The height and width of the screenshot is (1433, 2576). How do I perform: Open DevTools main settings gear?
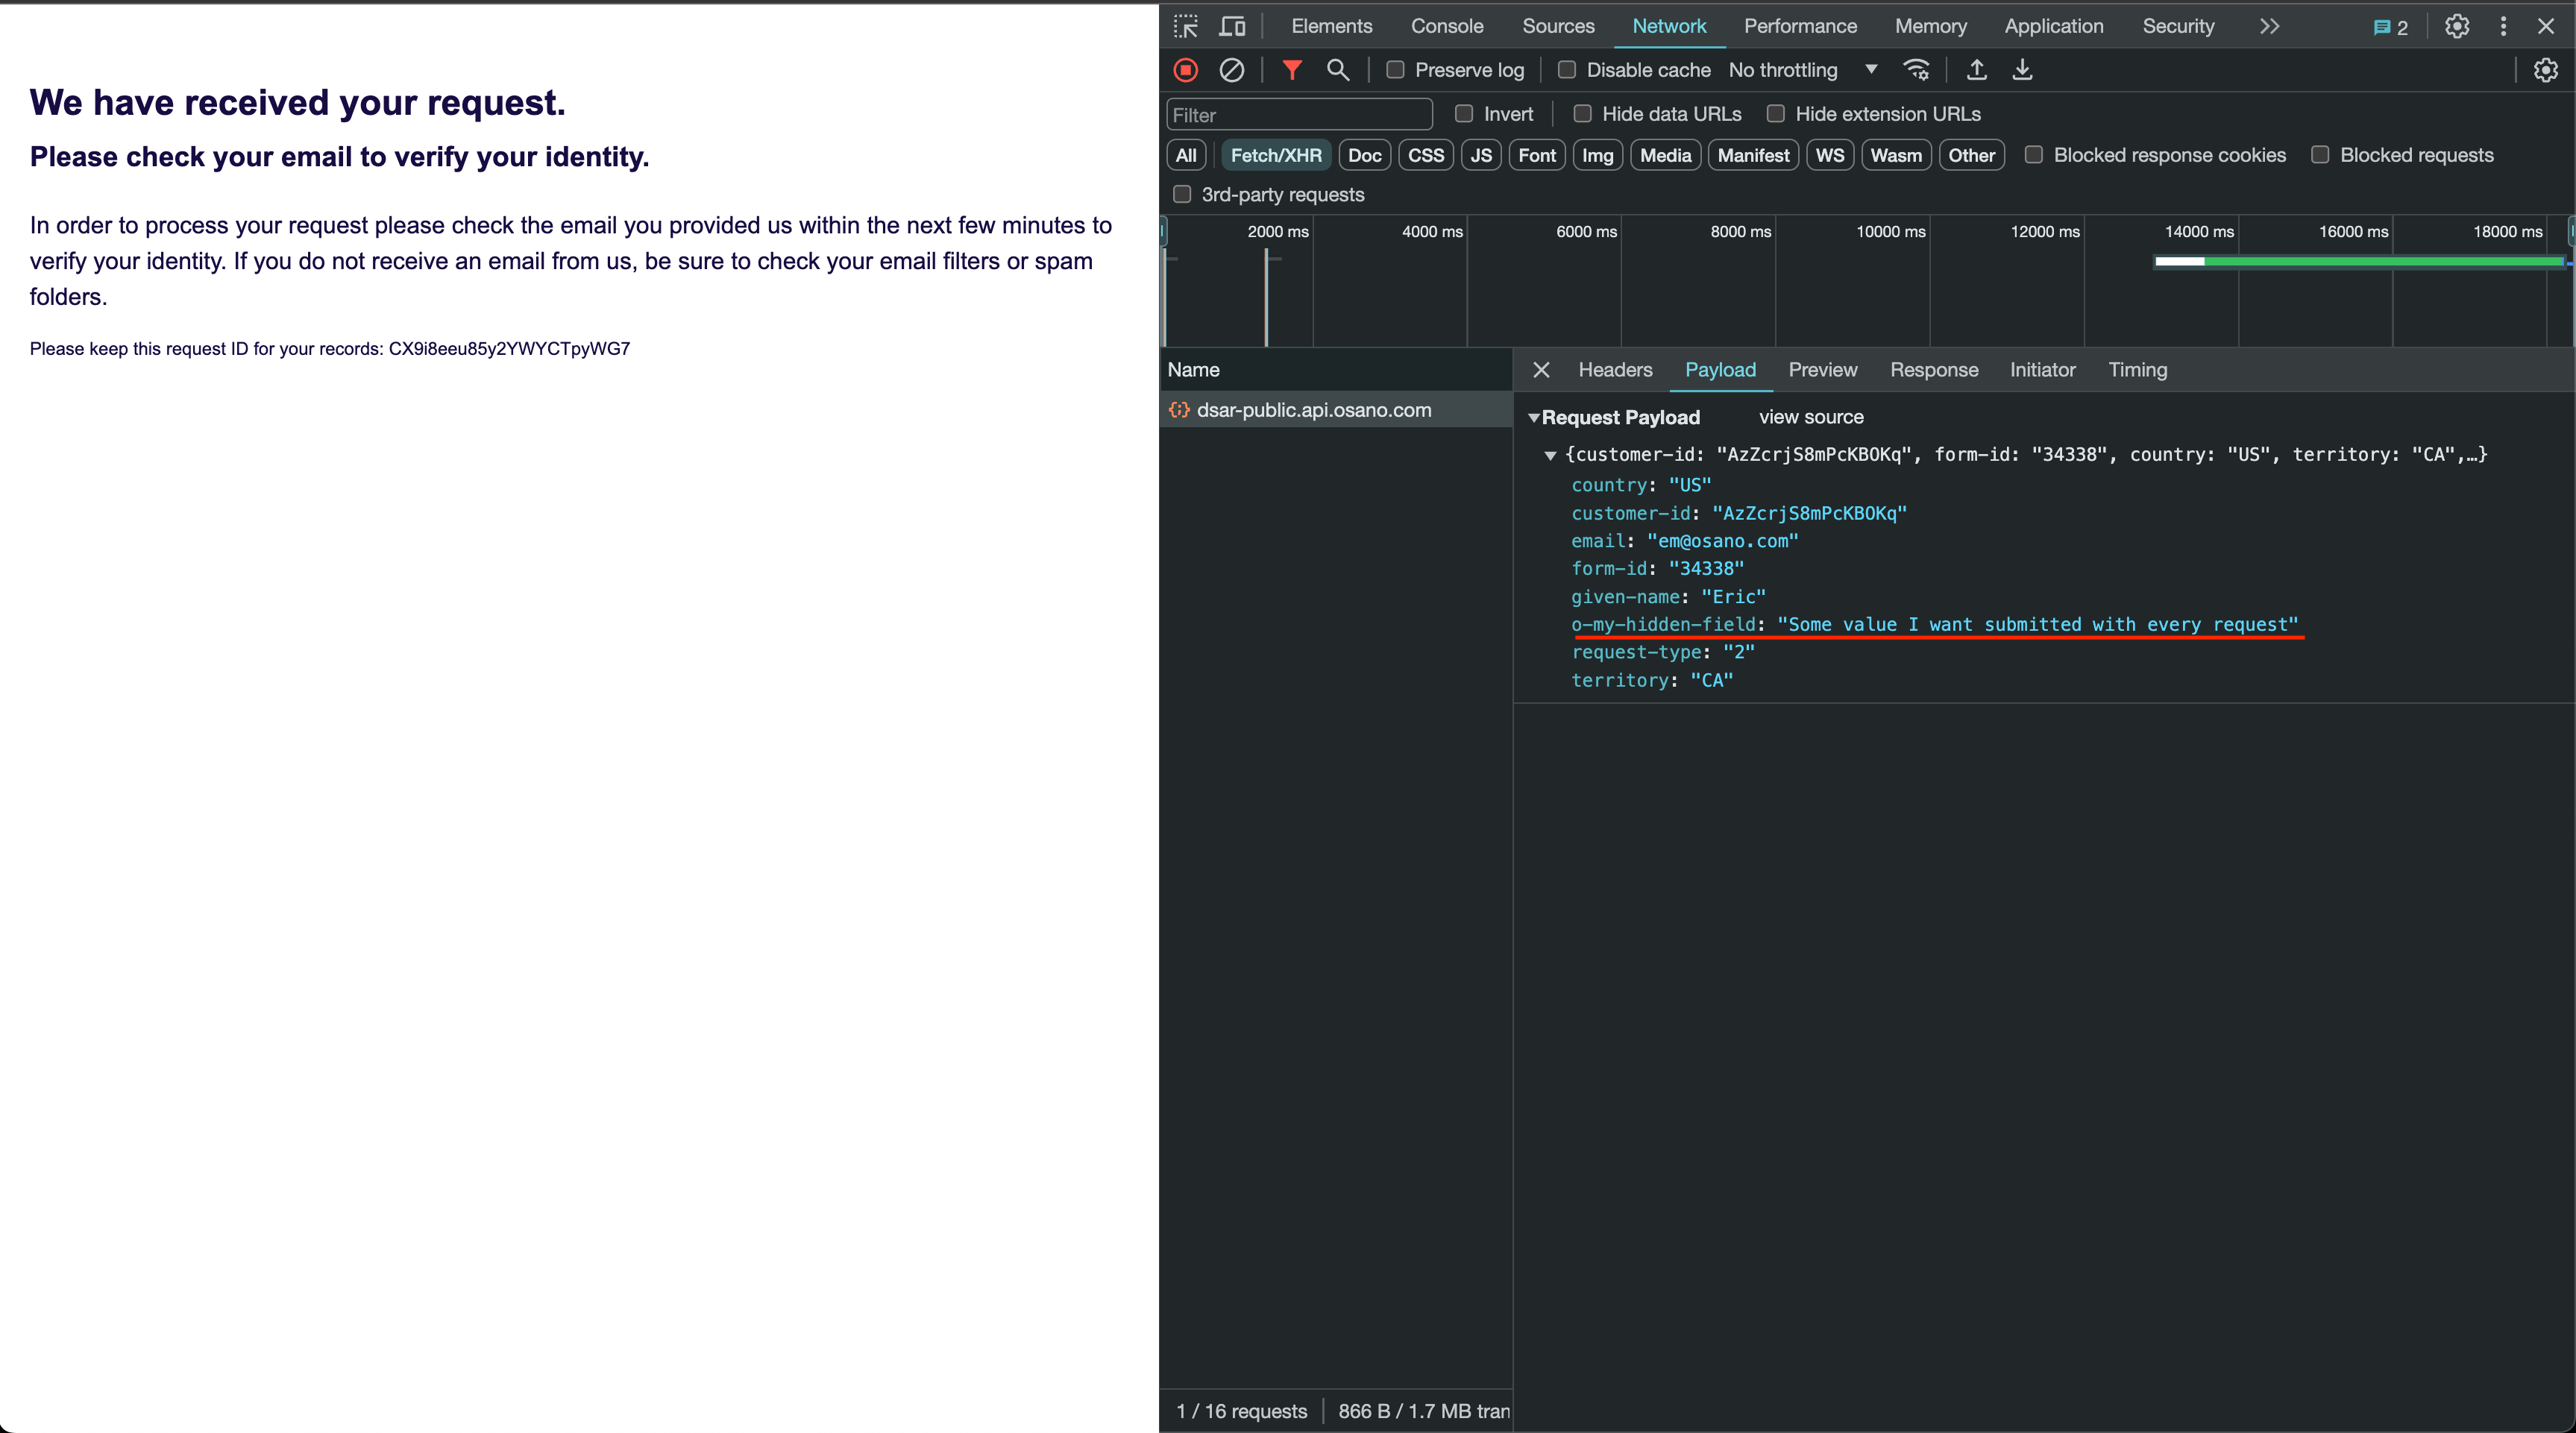click(2457, 26)
